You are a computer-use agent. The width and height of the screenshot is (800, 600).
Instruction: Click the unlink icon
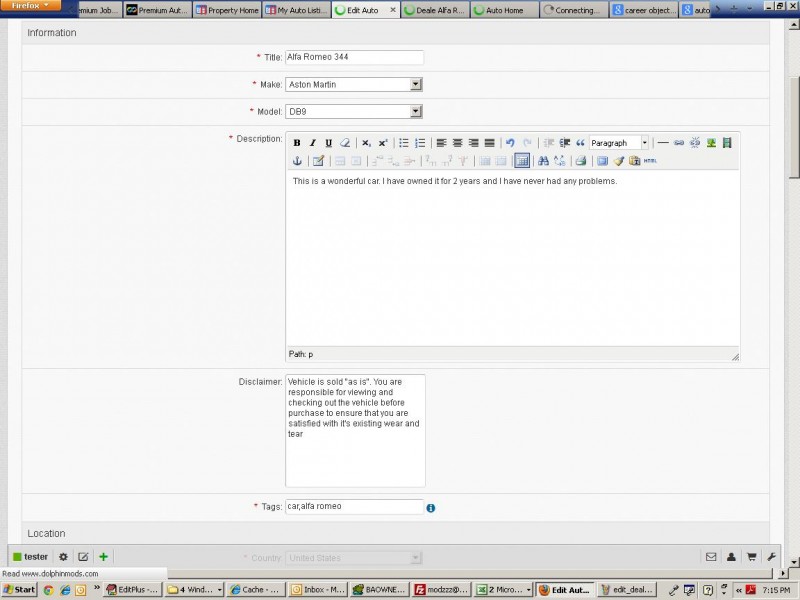(695, 143)
